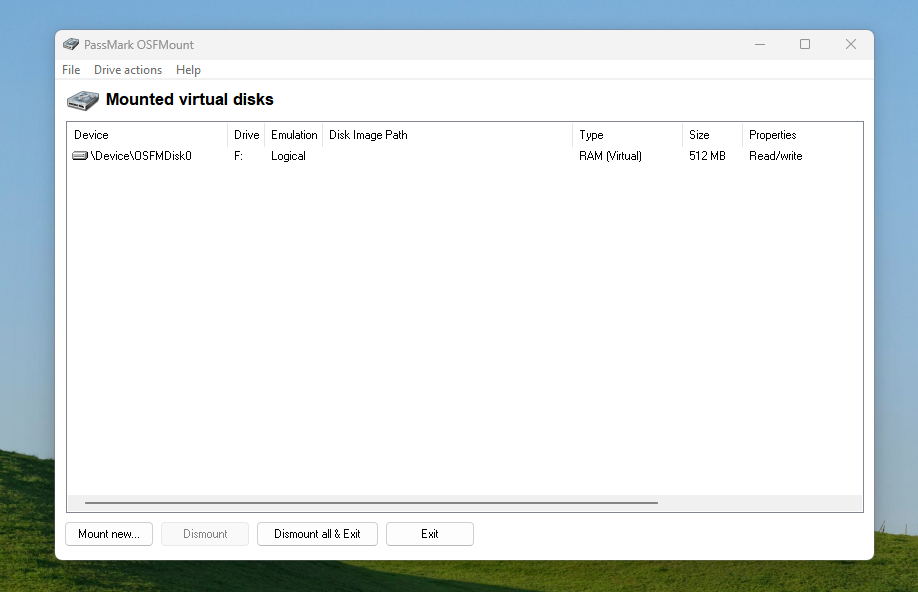This screenshot has height=592, width=918.
Task: Click the Disk Image Path column header
Action: (447, 135)
